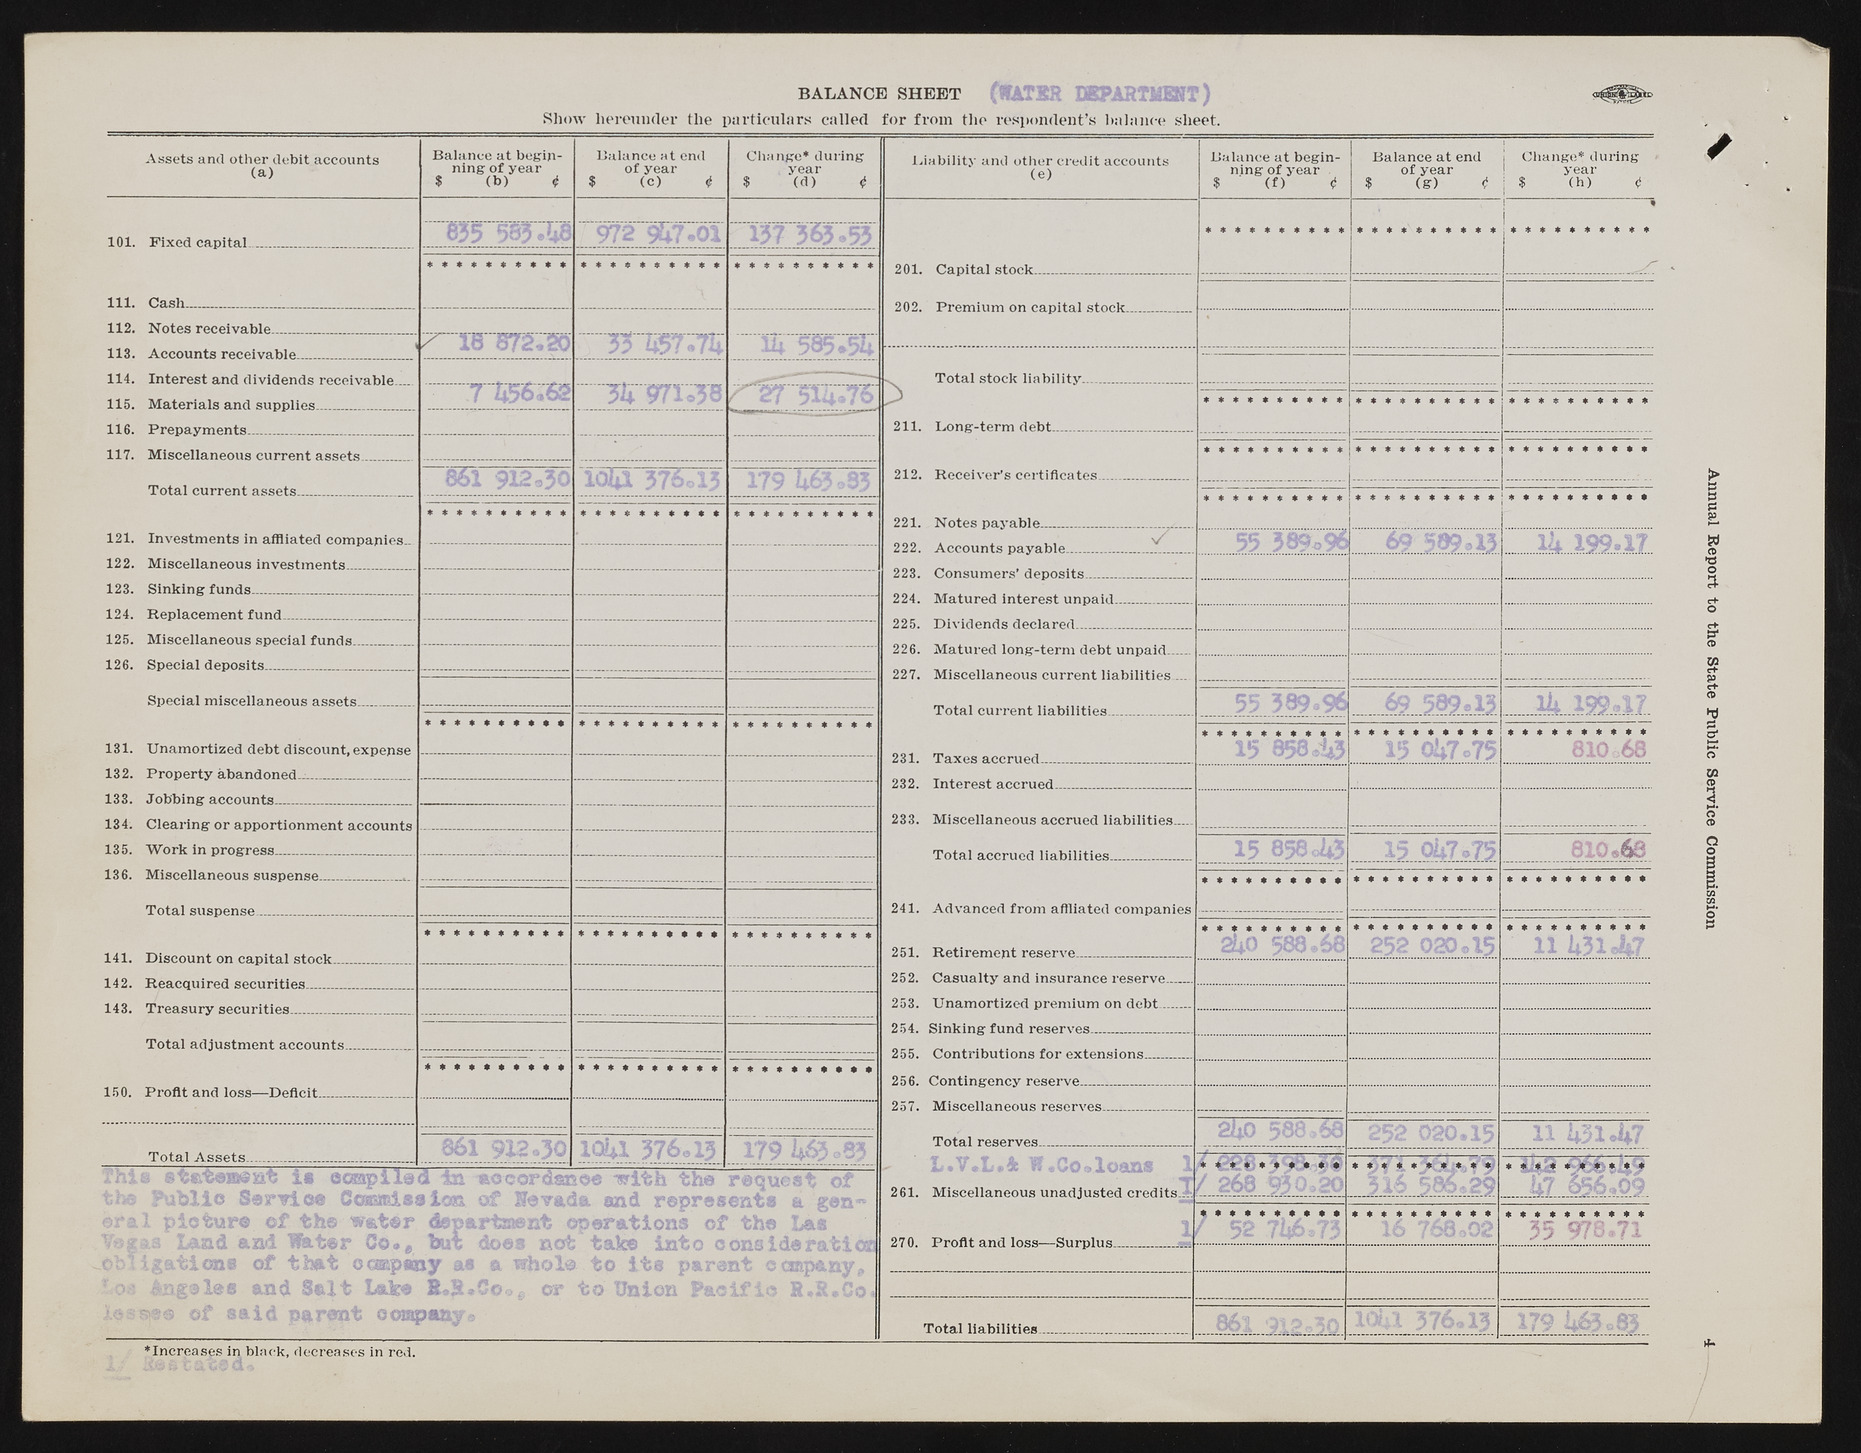The image size is (1861, 1453).
Task: Click the footnote '*Increases in black, decreases in red.'
Action: click(279, 1352)
